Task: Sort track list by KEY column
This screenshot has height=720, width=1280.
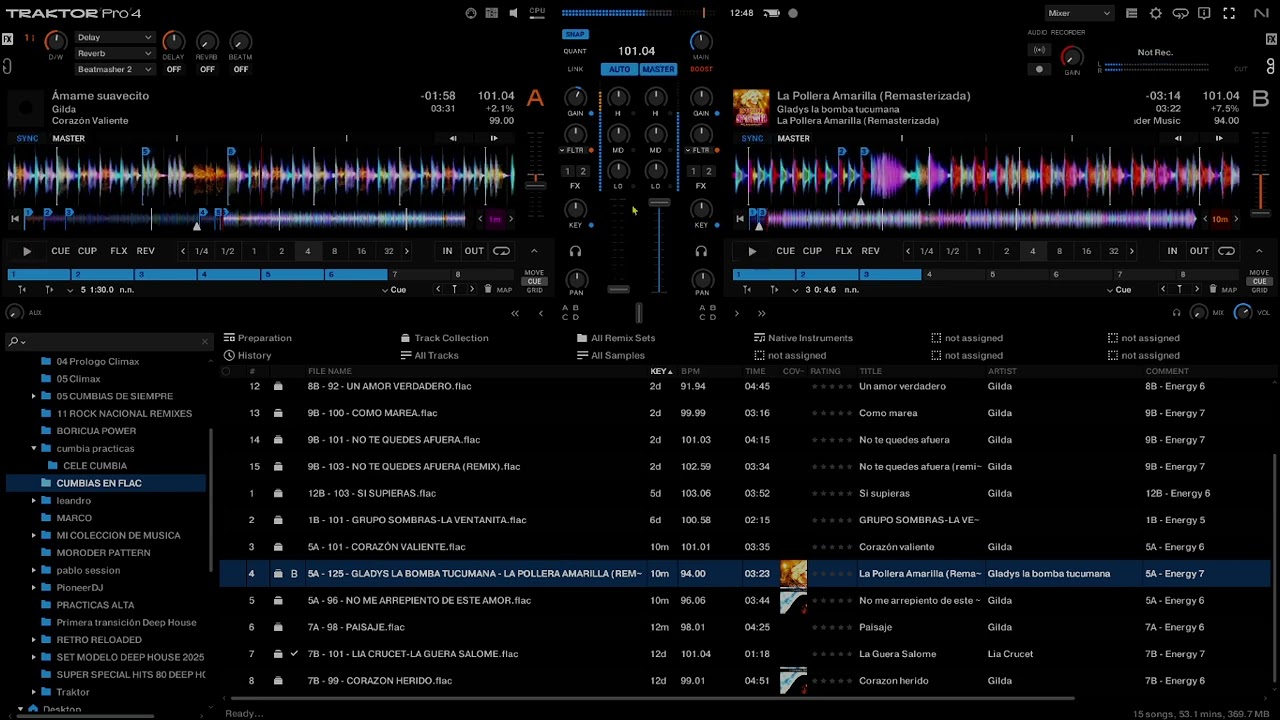Action: click(x=660, y=371)
